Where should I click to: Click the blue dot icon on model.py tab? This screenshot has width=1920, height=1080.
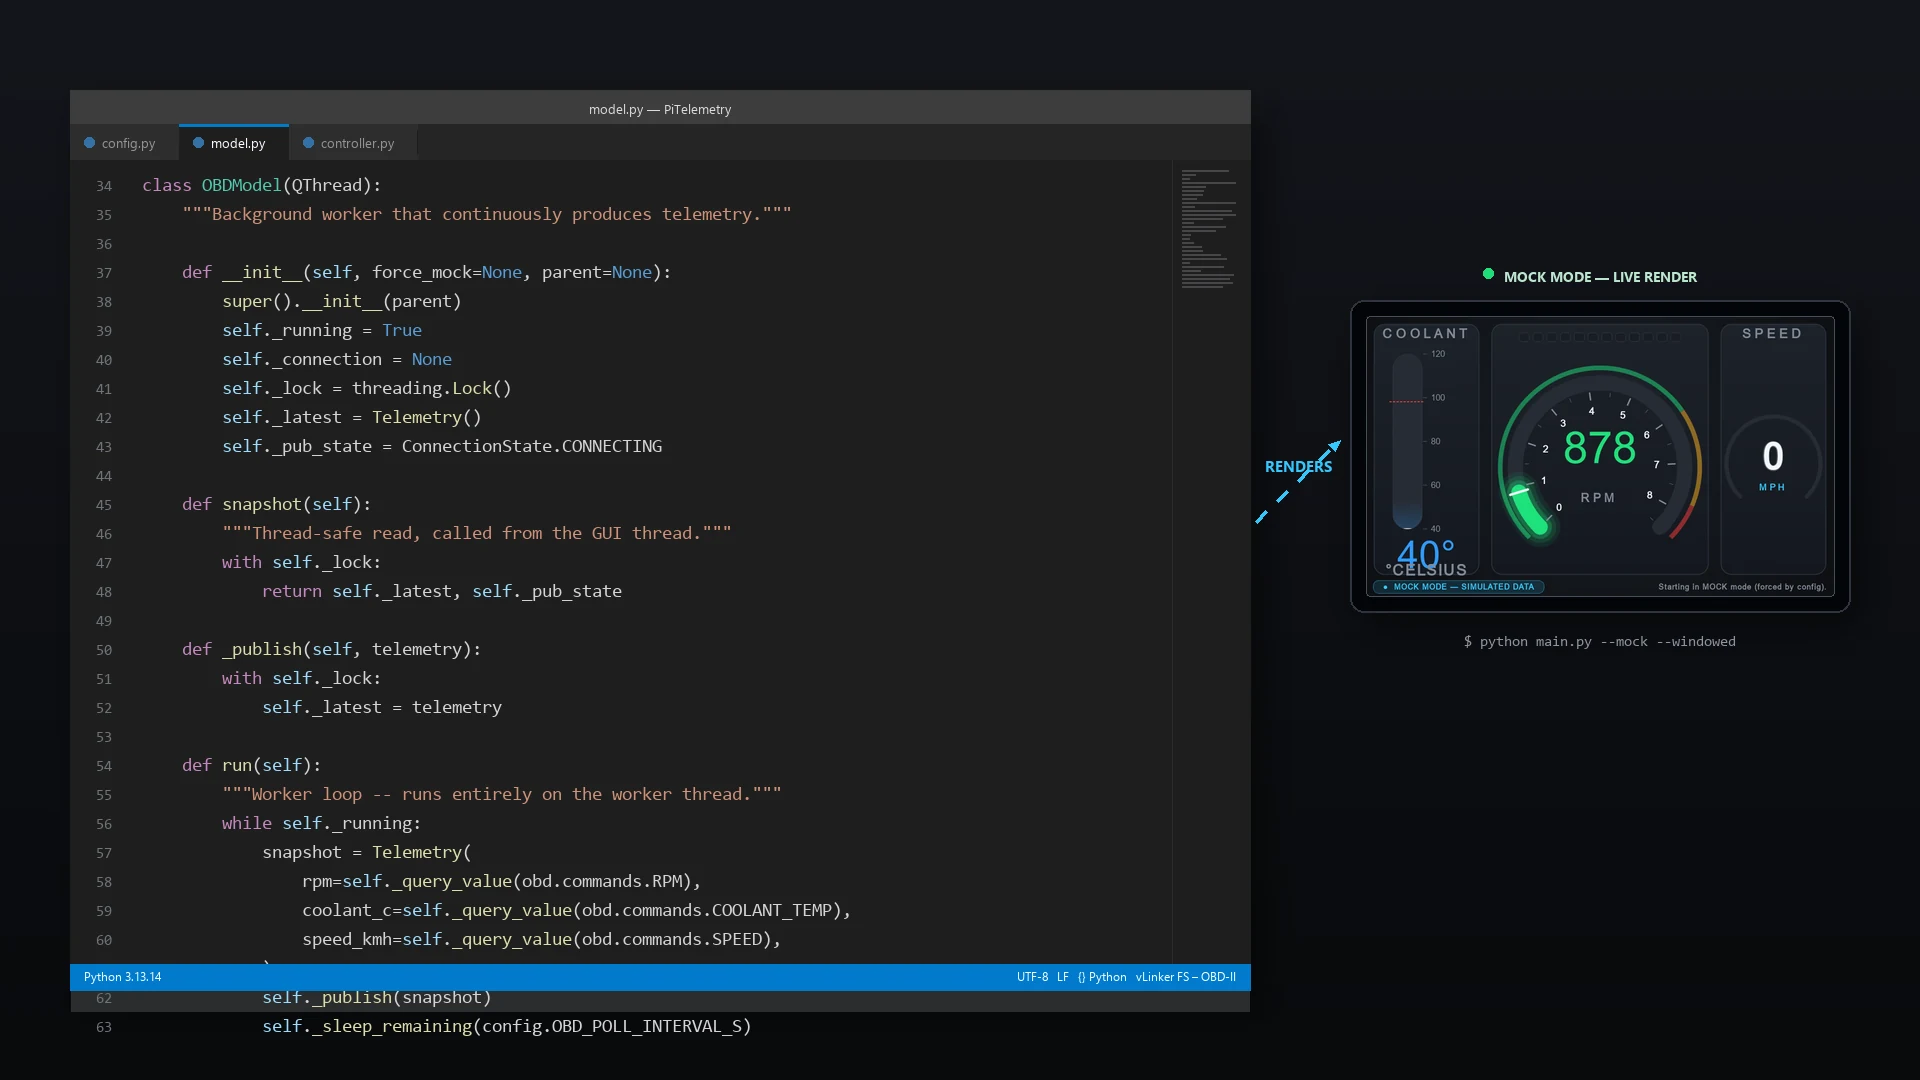coord(199,143)
